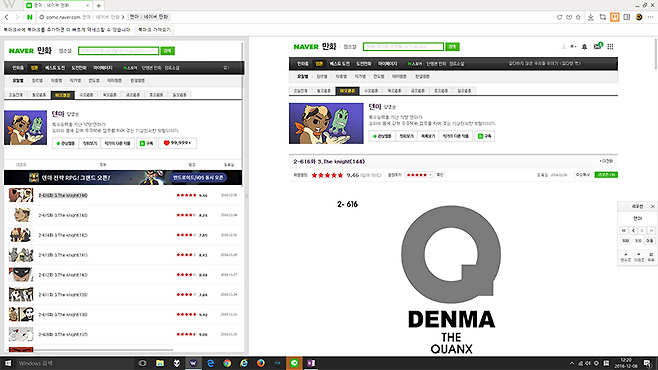Click the browser address bar
Image resolution: width=658 pixels, height=370 pixels.
(x=294, y=17)
